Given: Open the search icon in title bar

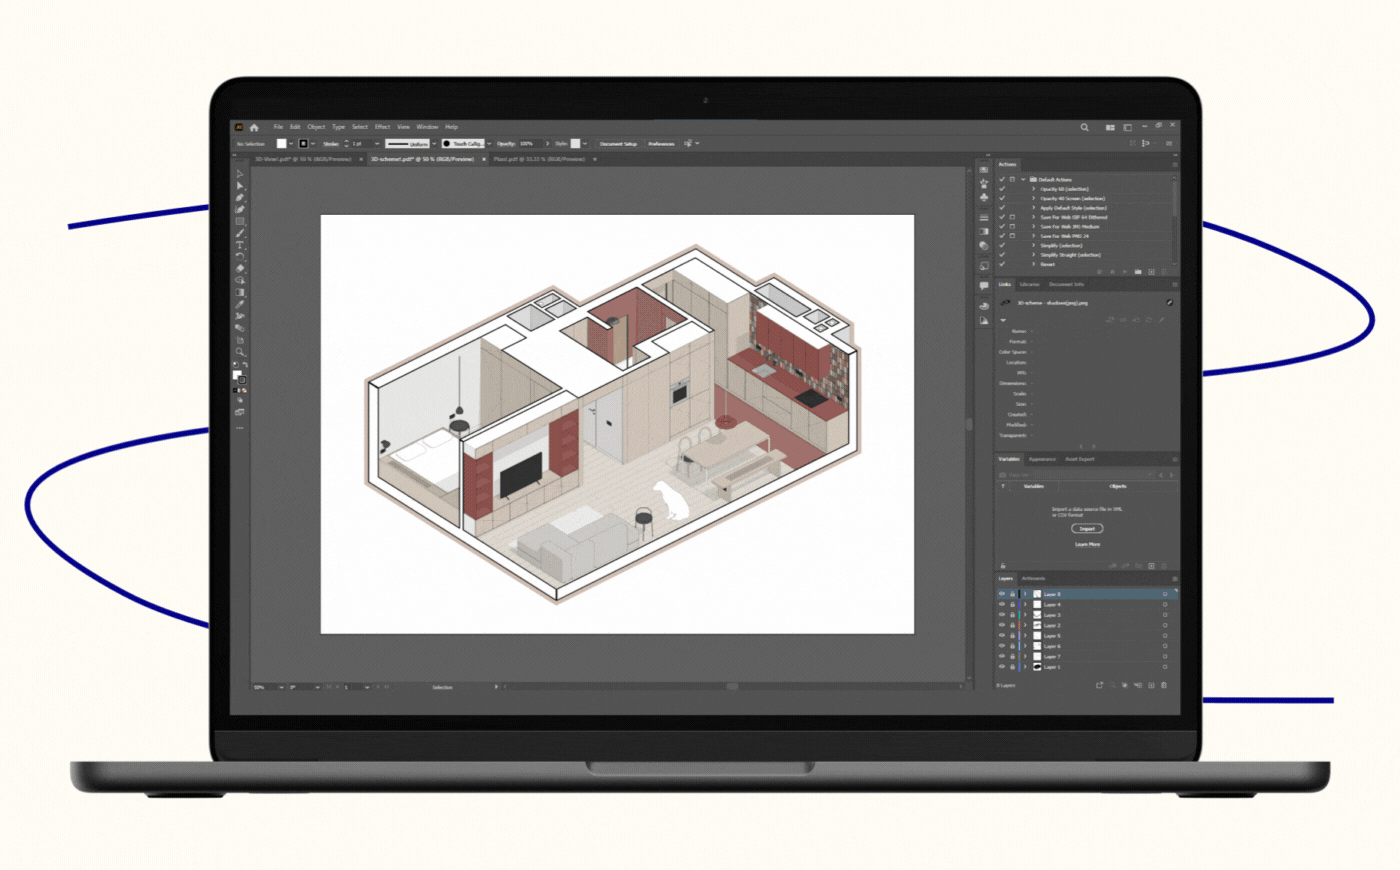Looking at the screenshot, I should (x=1084, y=127).
